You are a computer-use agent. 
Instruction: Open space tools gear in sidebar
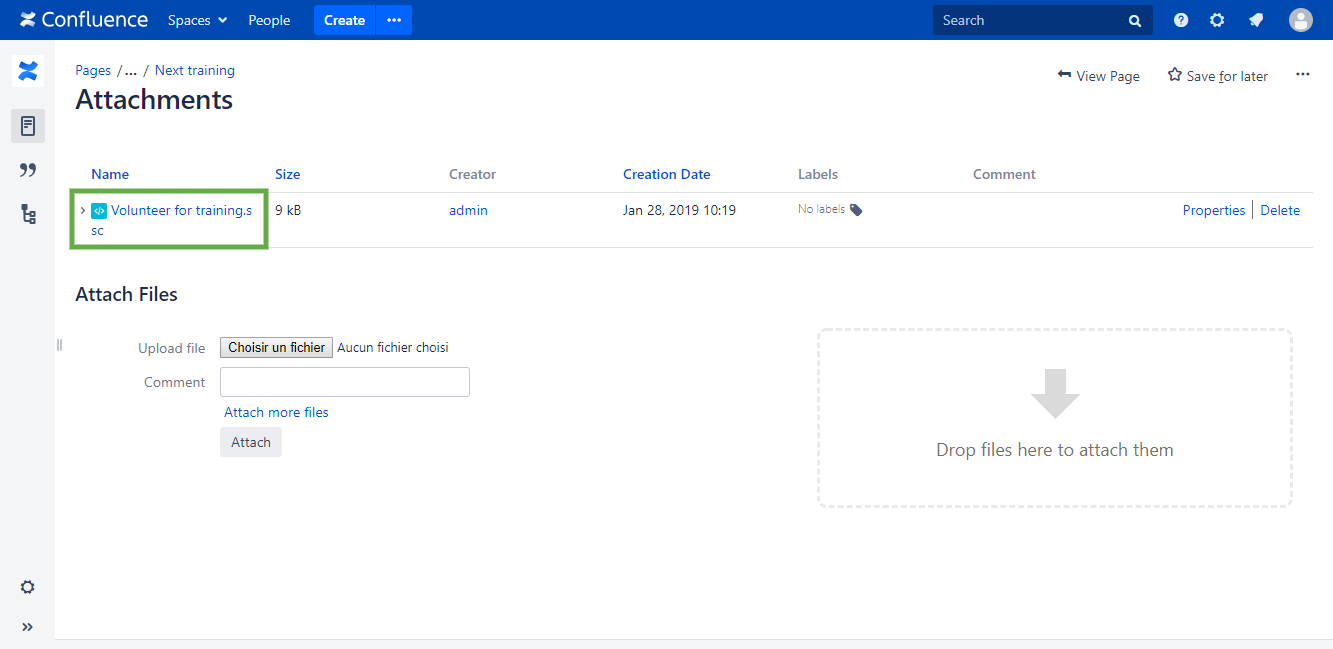point(28,587)
